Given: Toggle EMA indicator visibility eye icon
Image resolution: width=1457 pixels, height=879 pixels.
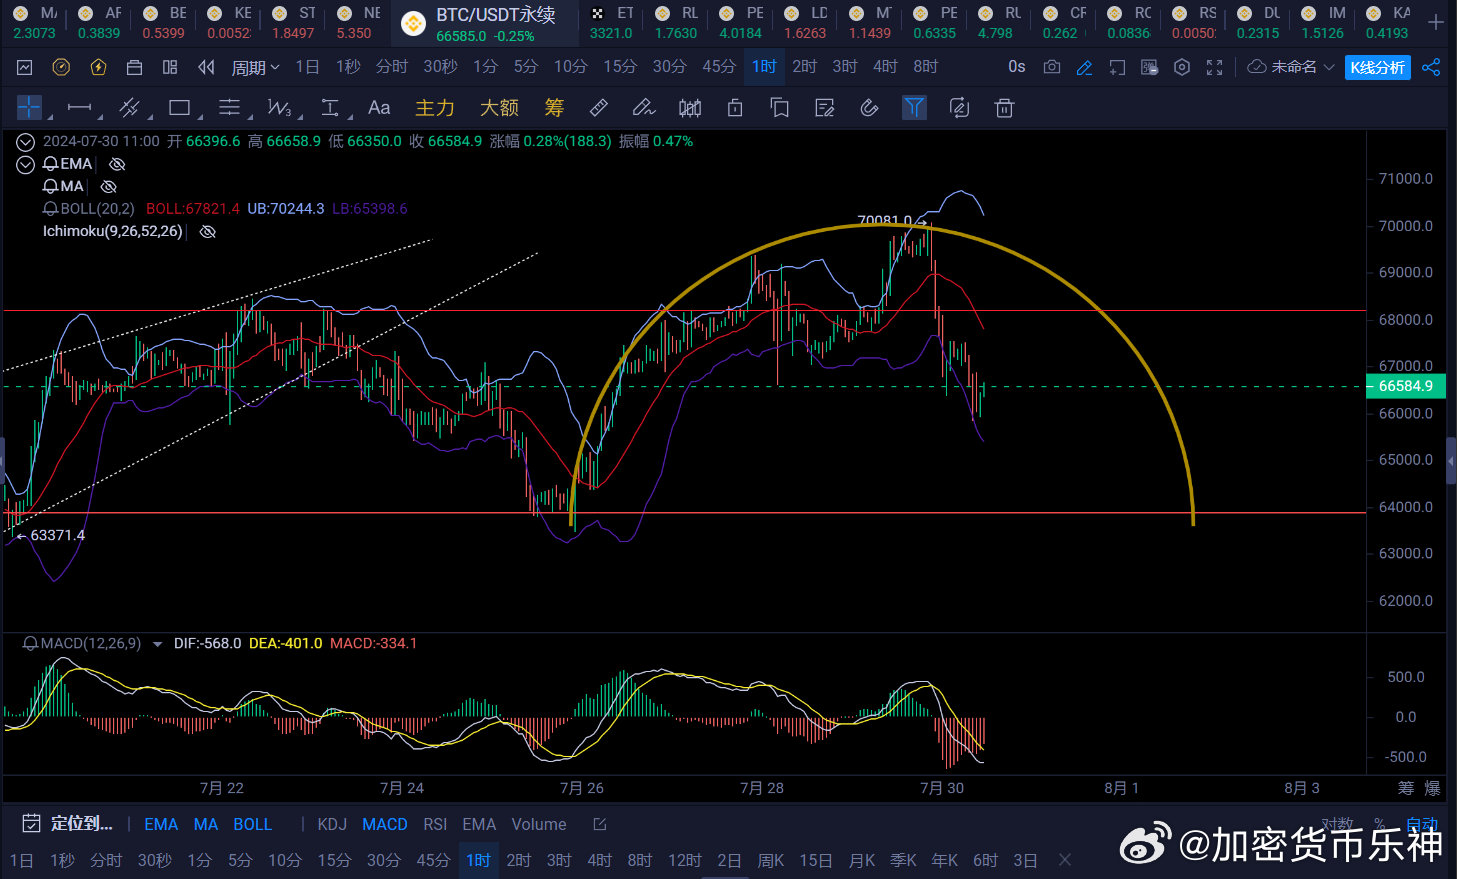Looking at the screenshot, I should [117, 164].
